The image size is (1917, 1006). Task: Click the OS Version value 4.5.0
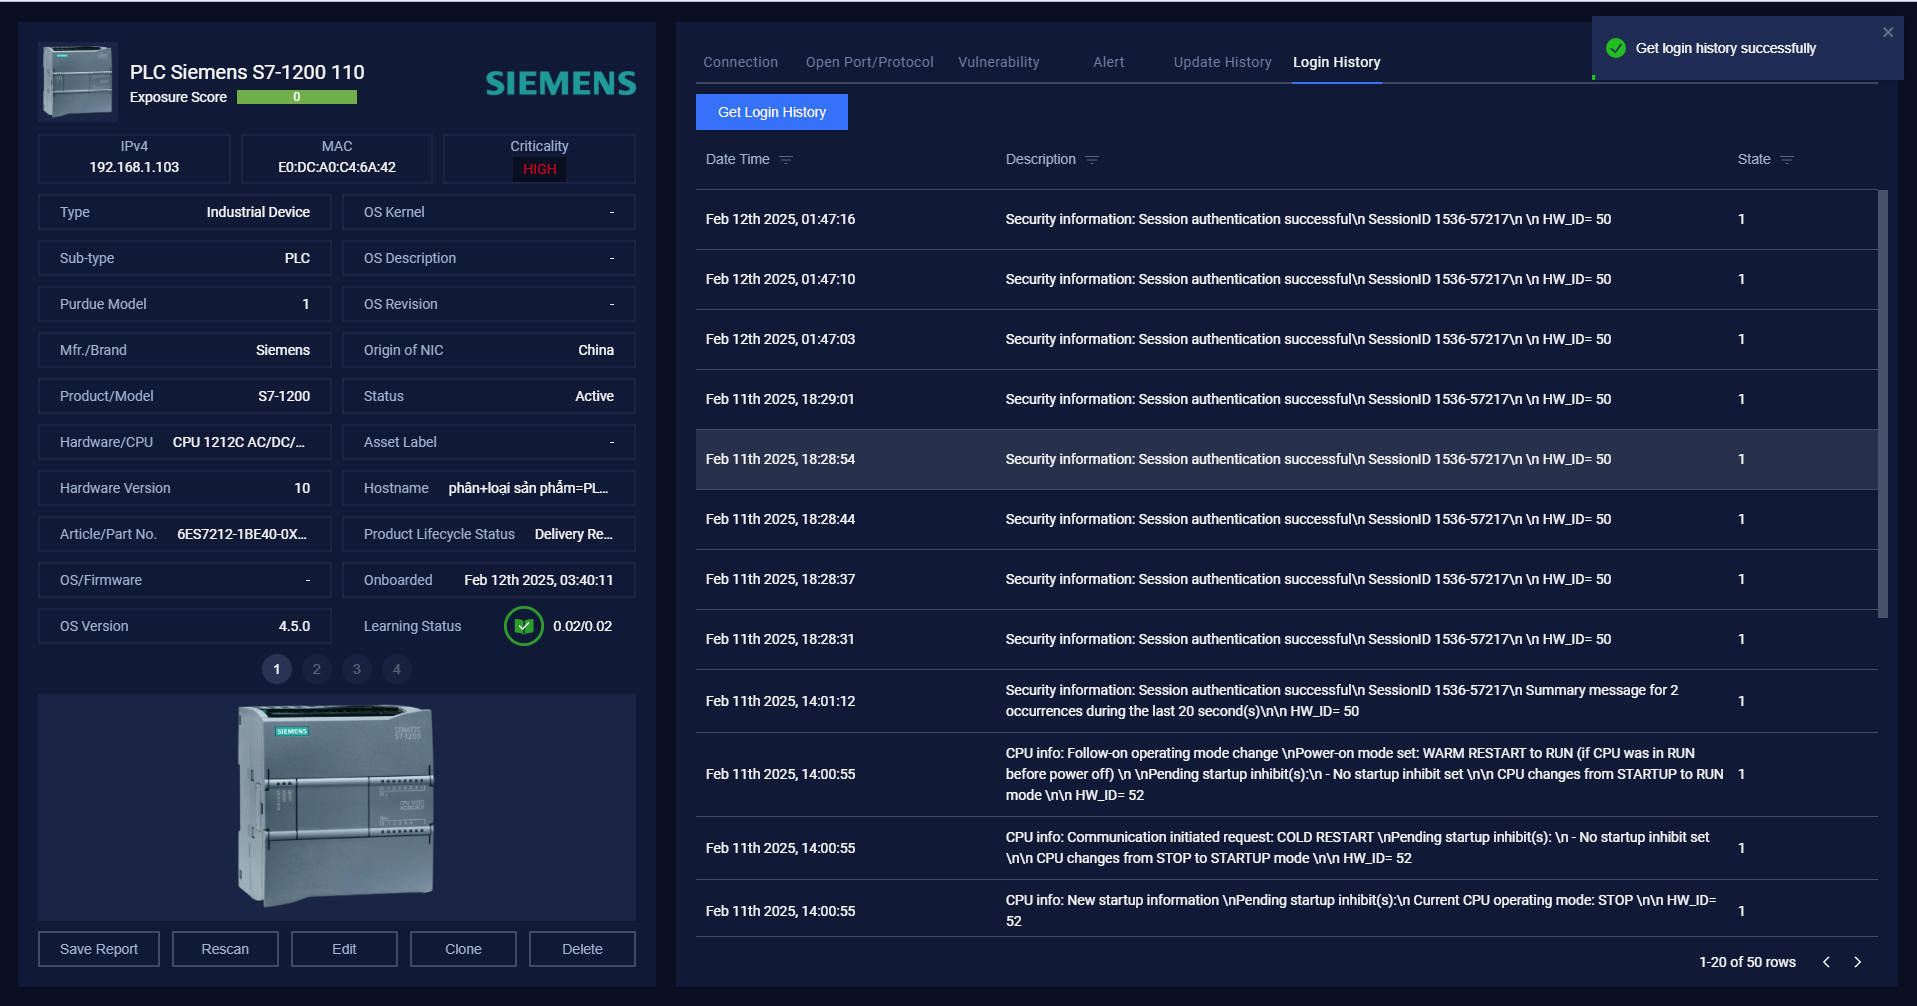click(x=294, y=626)
